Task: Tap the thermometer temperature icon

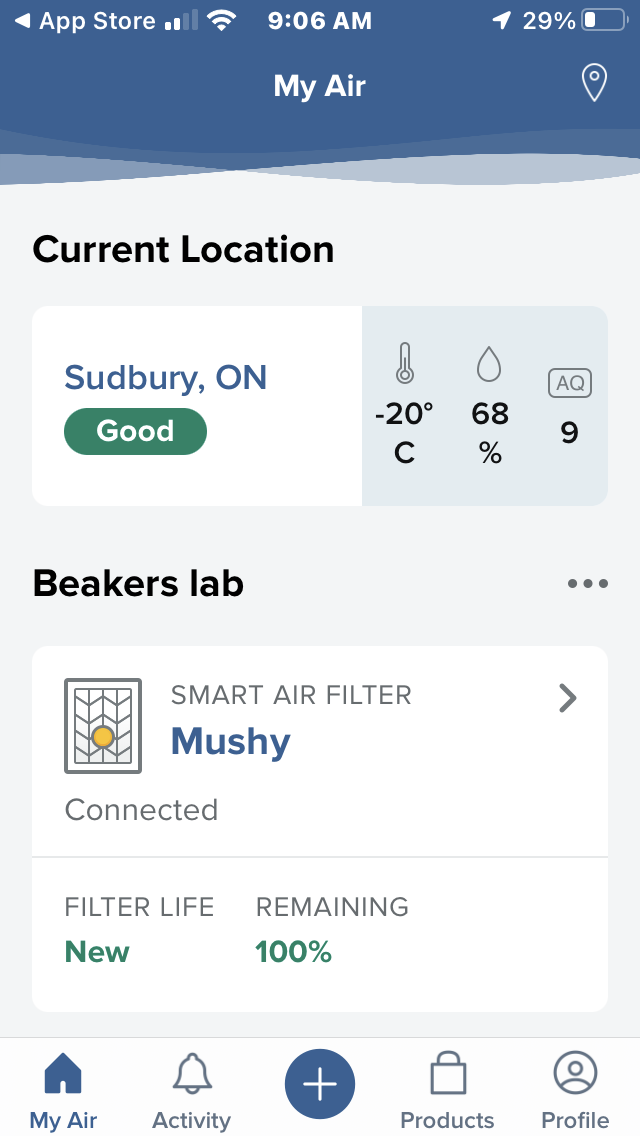Action: click(x=404, y=364)
